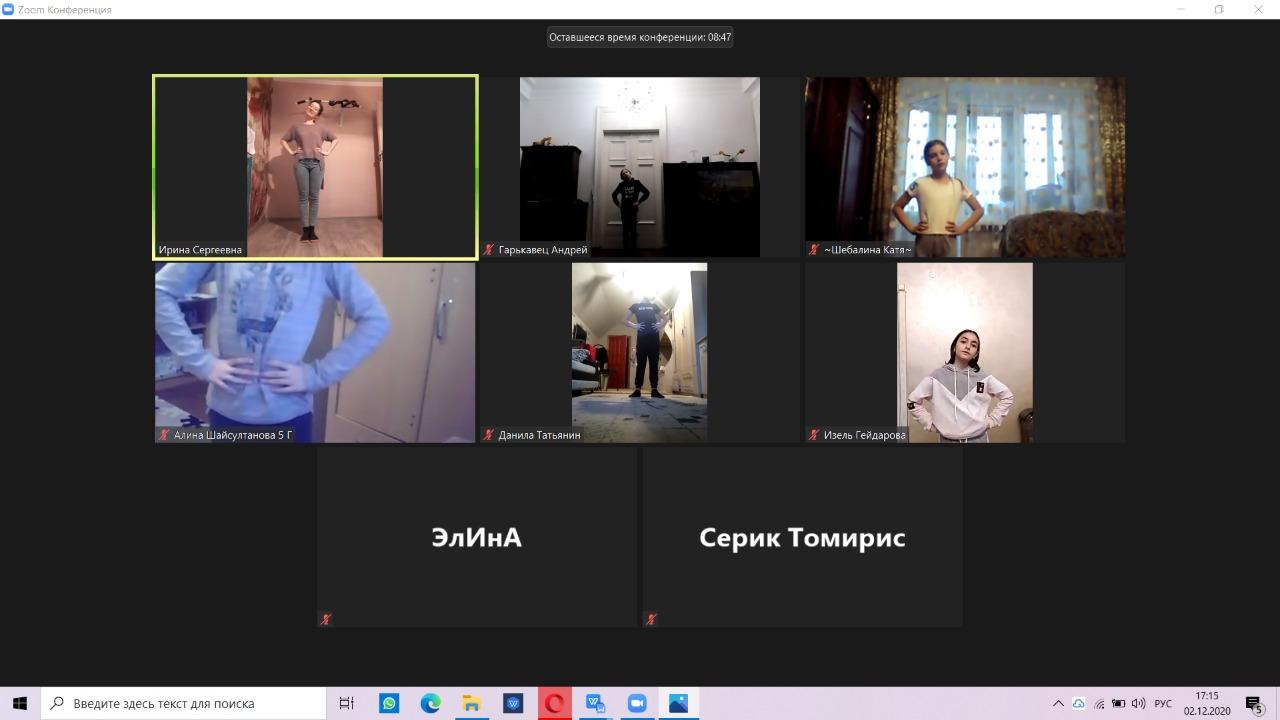
Task: Select Ирина Сергеевна's highlighted video tile
Action: 315,167
